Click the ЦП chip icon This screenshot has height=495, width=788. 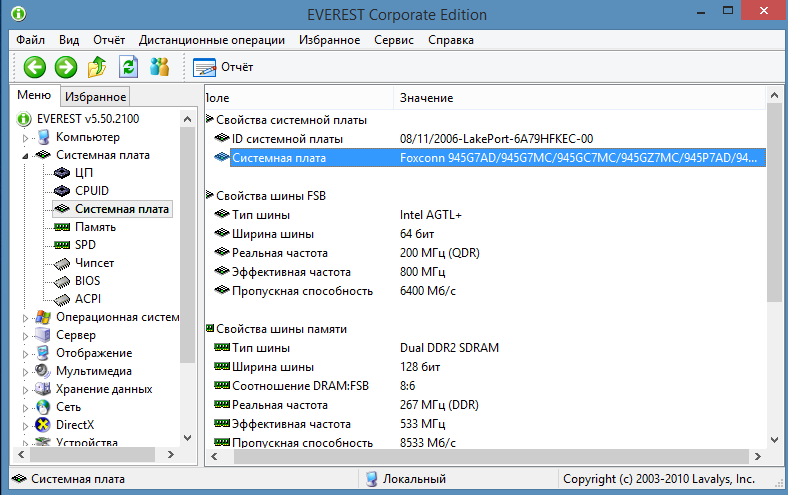[x=62, y=173]
